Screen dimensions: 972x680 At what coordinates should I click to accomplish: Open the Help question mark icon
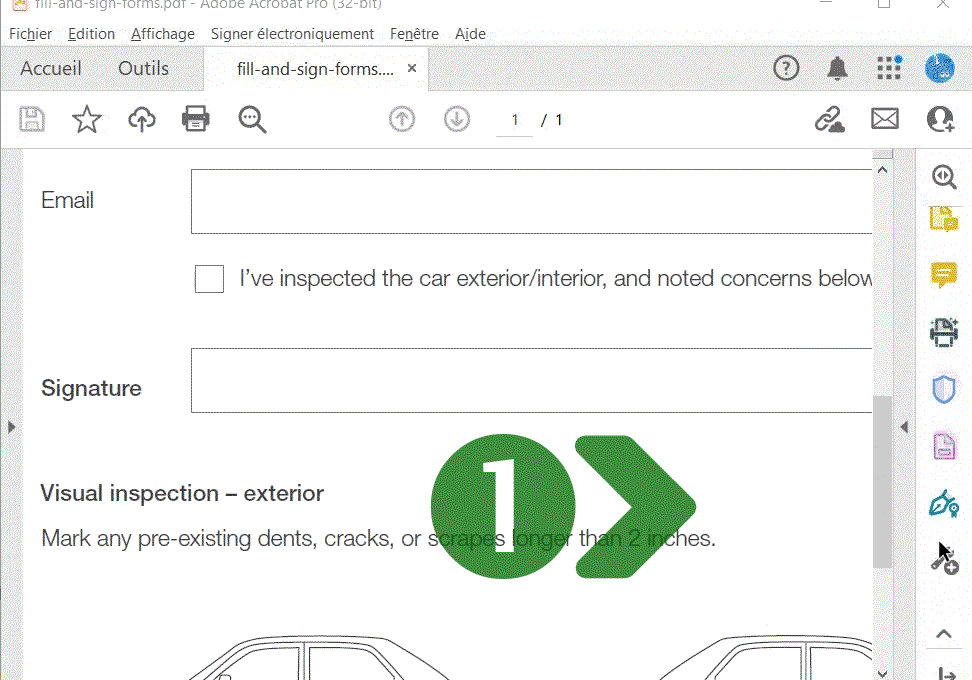click(x=786, y=68)
